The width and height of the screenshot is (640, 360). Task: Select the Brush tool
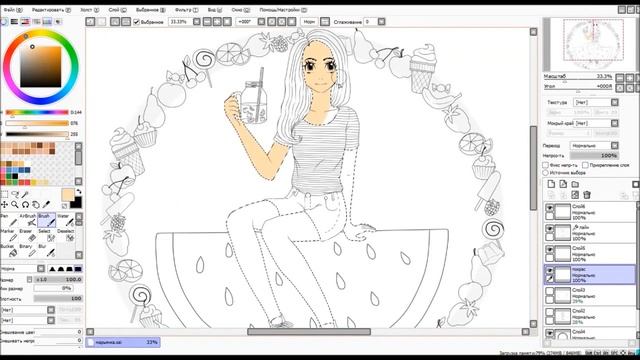pyautogui.click(x=46, y=220)
